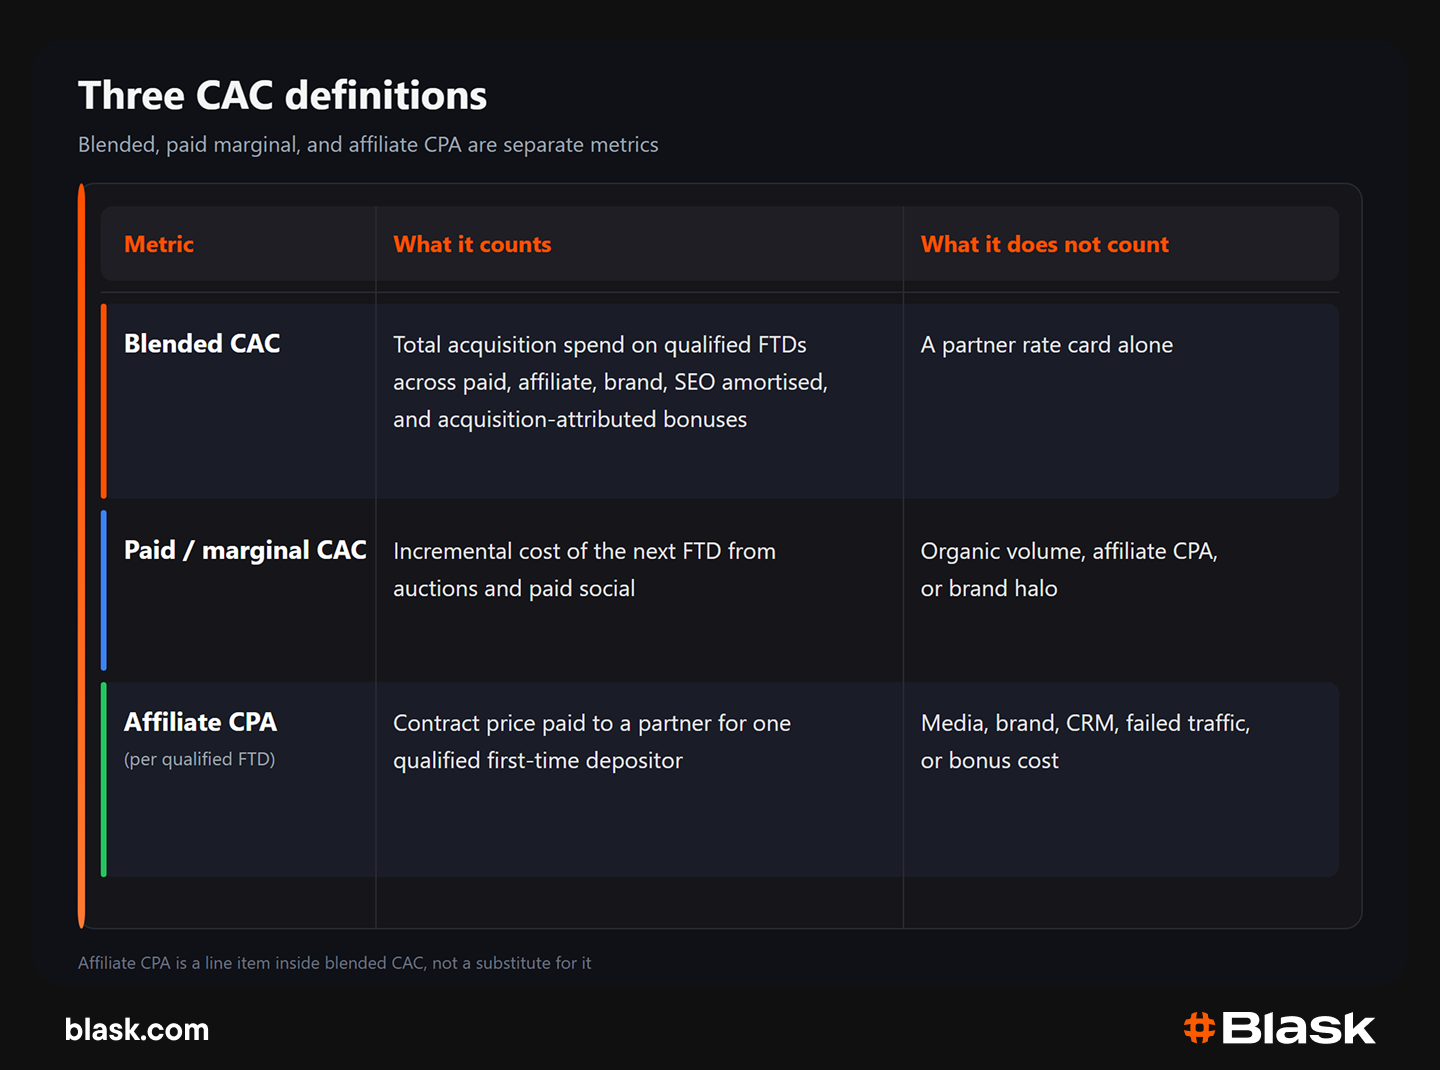Click the orange hash icon beside Blask
The image size is (1440, 1070).
tap(1199, 1028)
